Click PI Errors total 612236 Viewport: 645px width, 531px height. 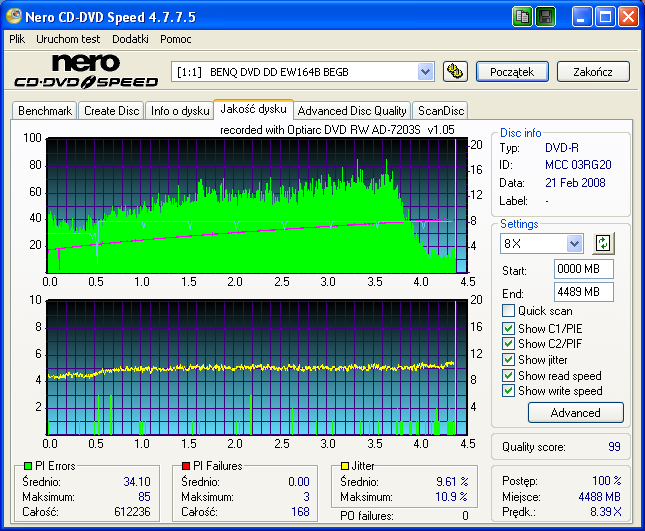[132, 512]
